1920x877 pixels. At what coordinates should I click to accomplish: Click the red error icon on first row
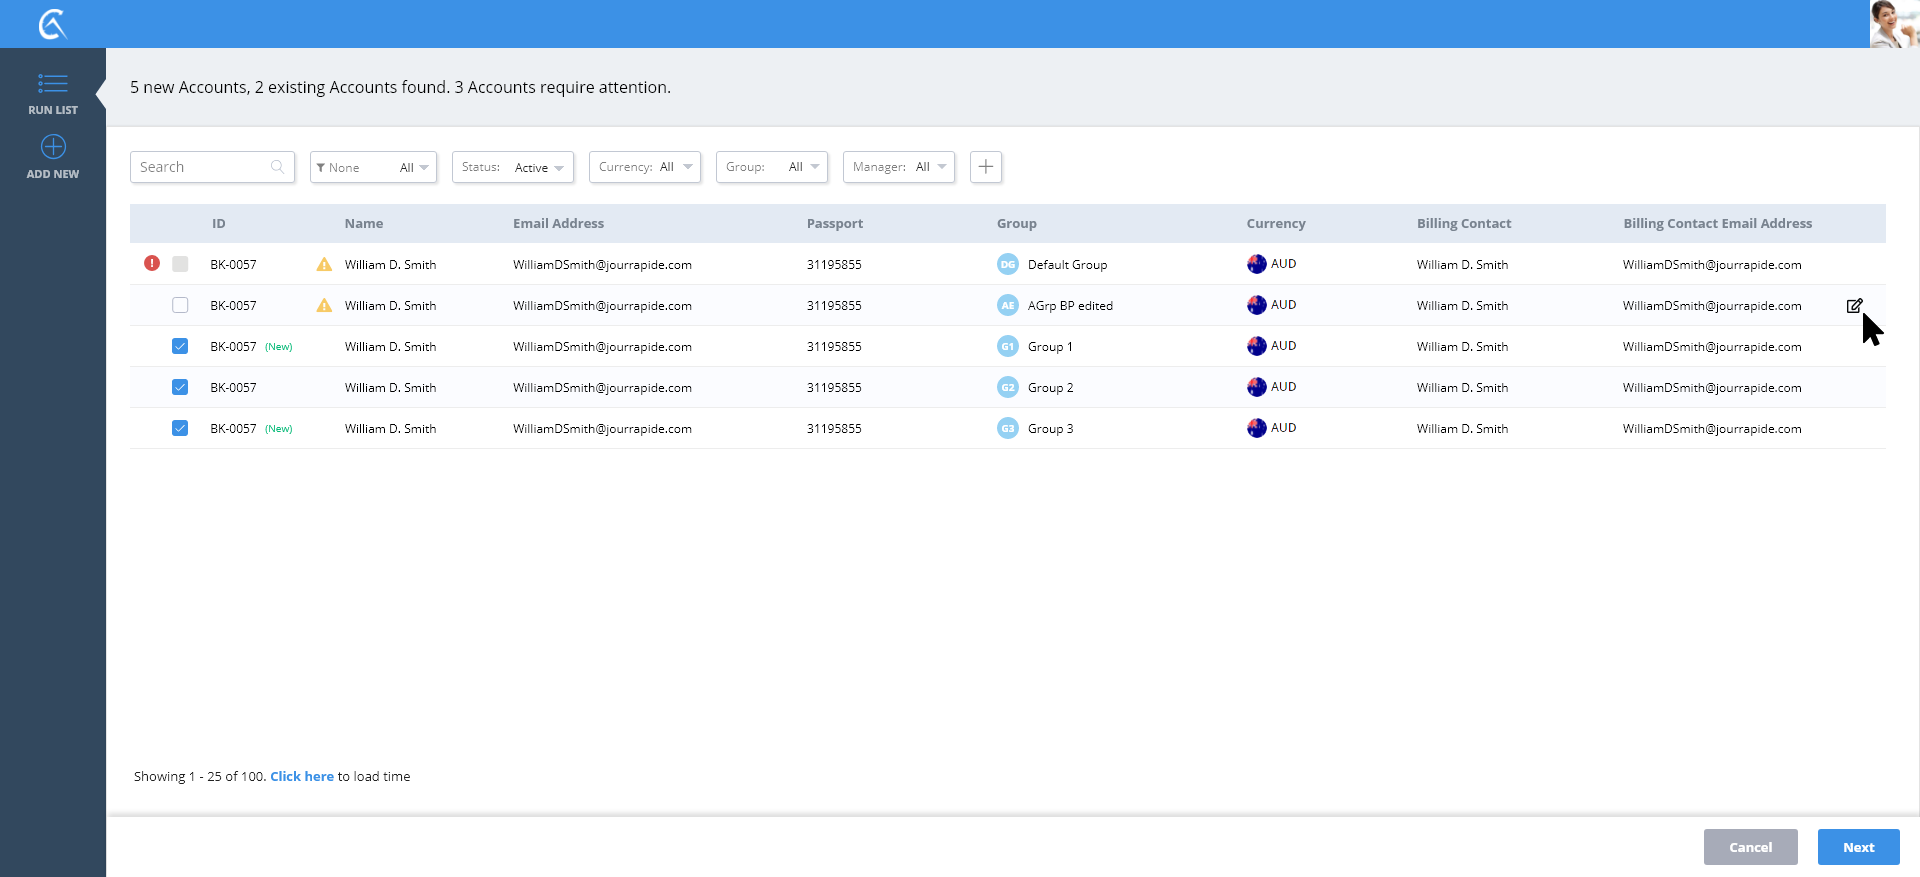click(152, 263)
